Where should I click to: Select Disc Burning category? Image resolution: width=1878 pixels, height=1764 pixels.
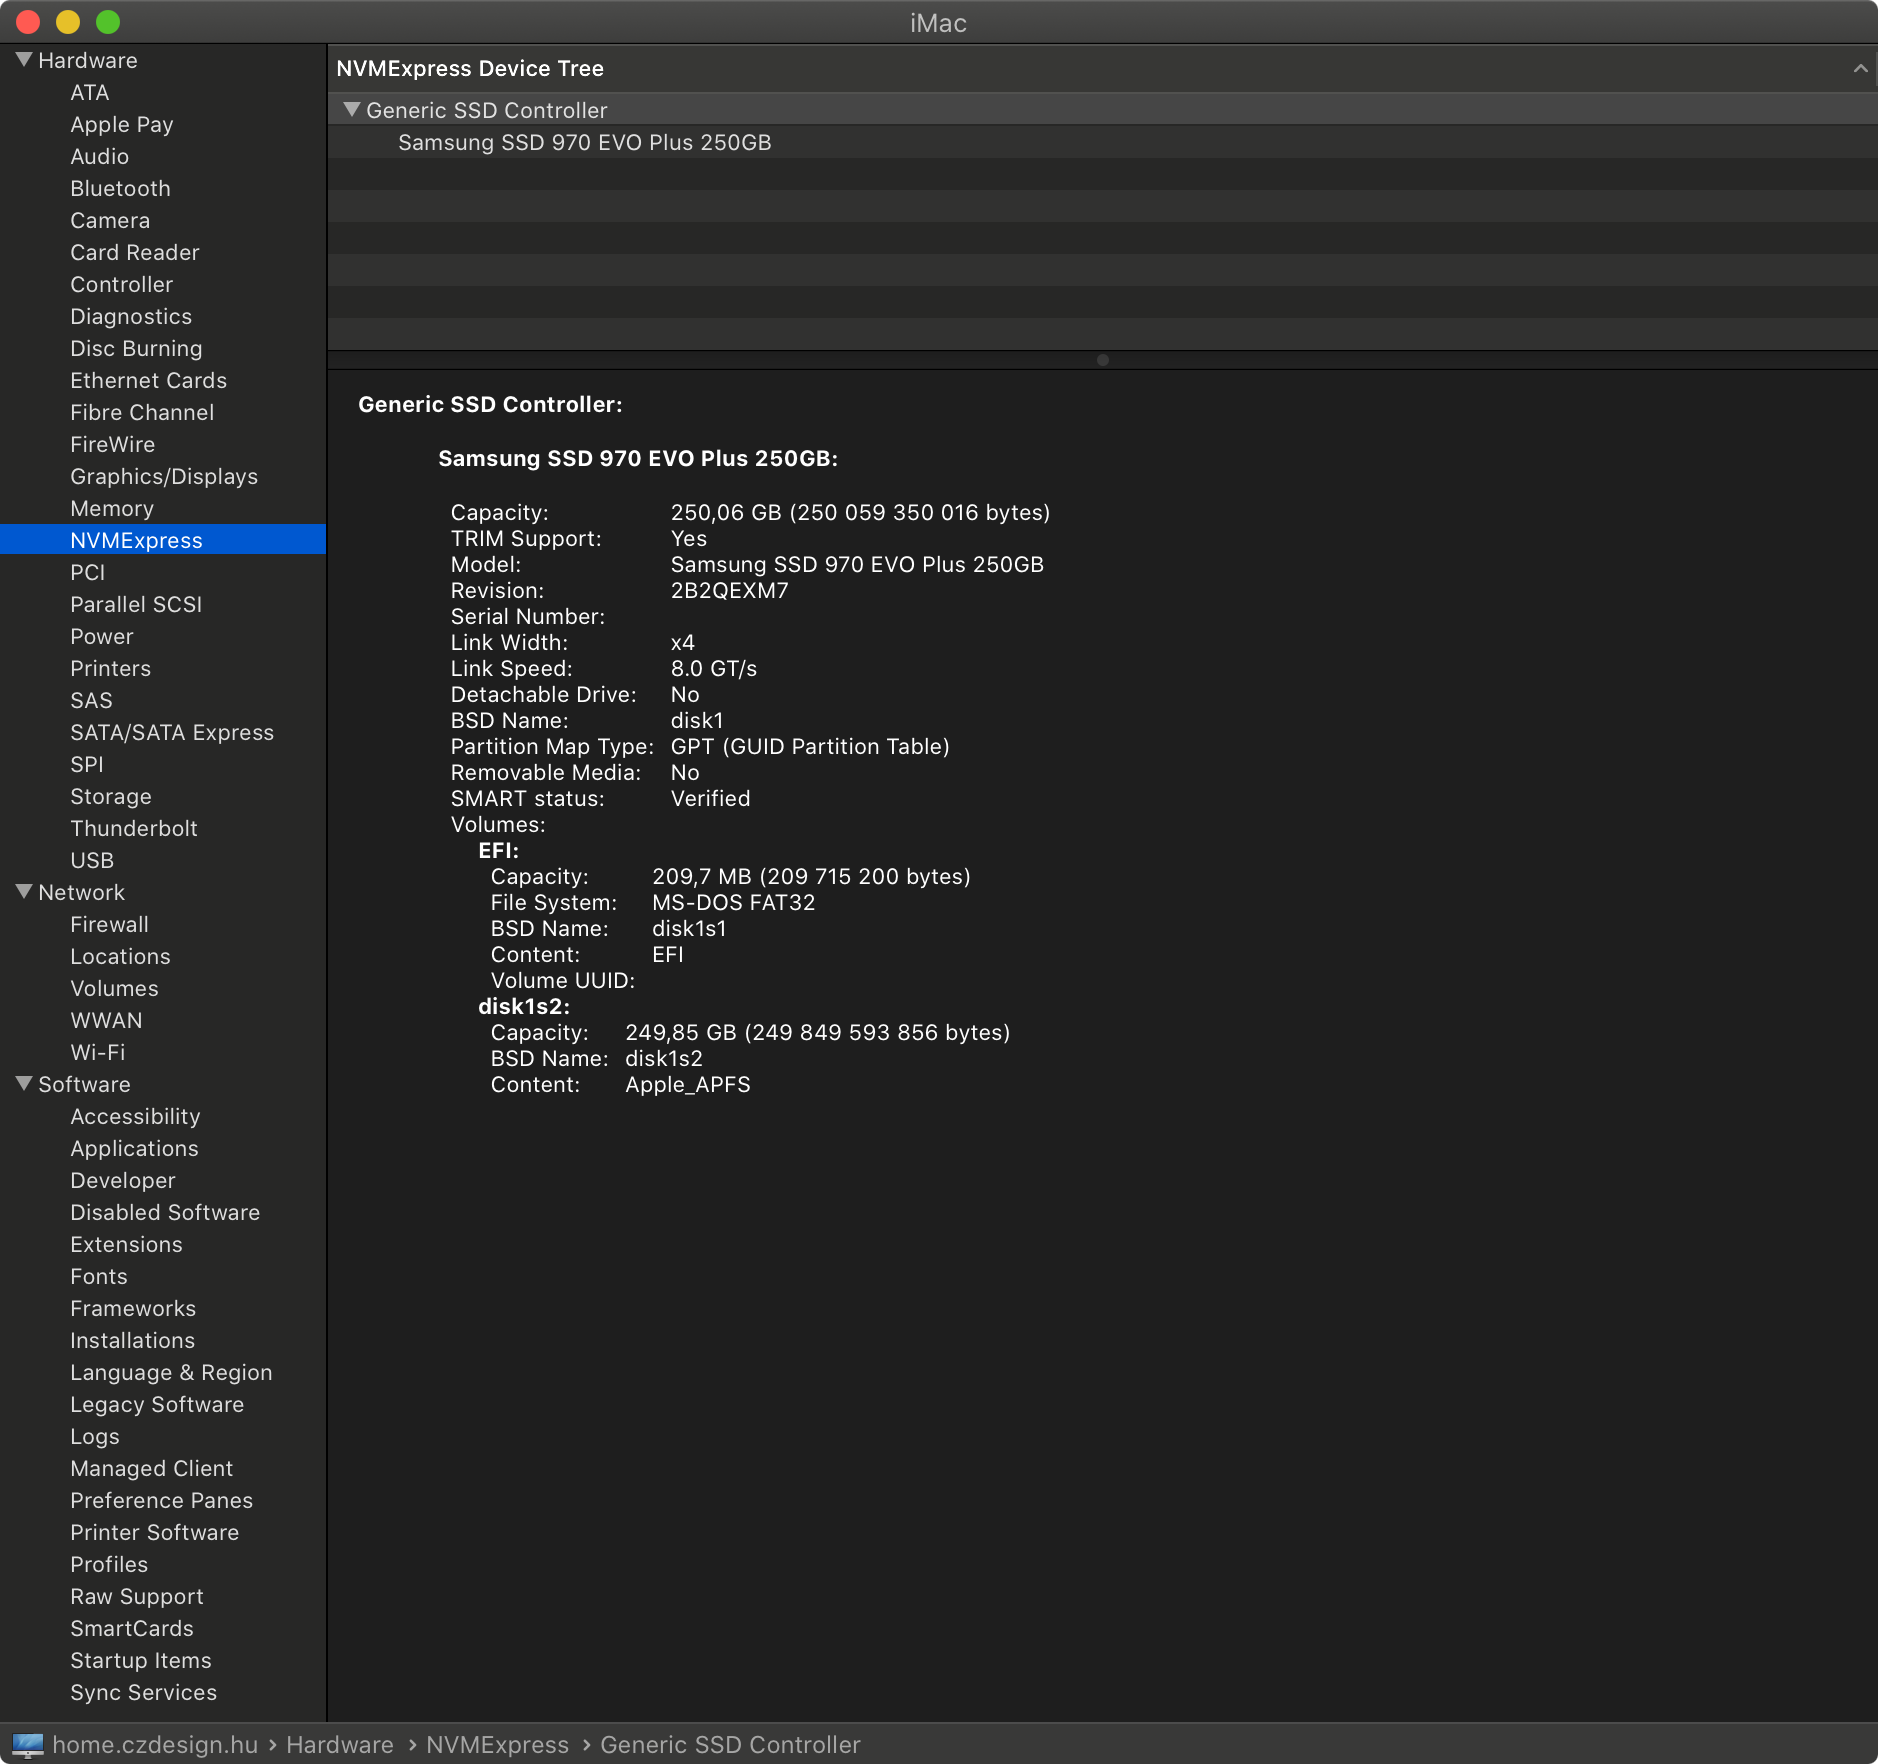point(136,348)
